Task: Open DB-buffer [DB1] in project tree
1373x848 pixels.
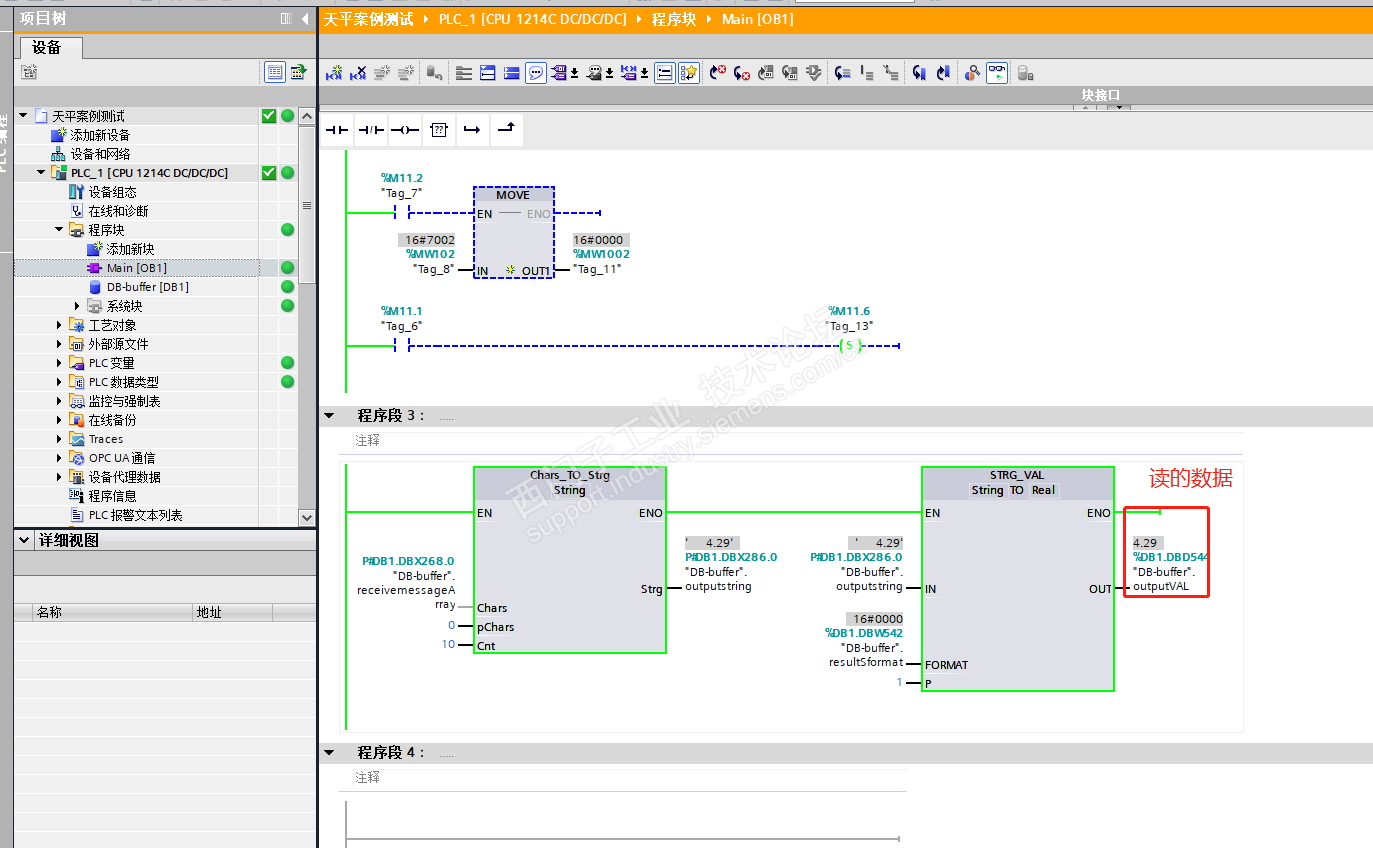Action: tap(147, 287)
